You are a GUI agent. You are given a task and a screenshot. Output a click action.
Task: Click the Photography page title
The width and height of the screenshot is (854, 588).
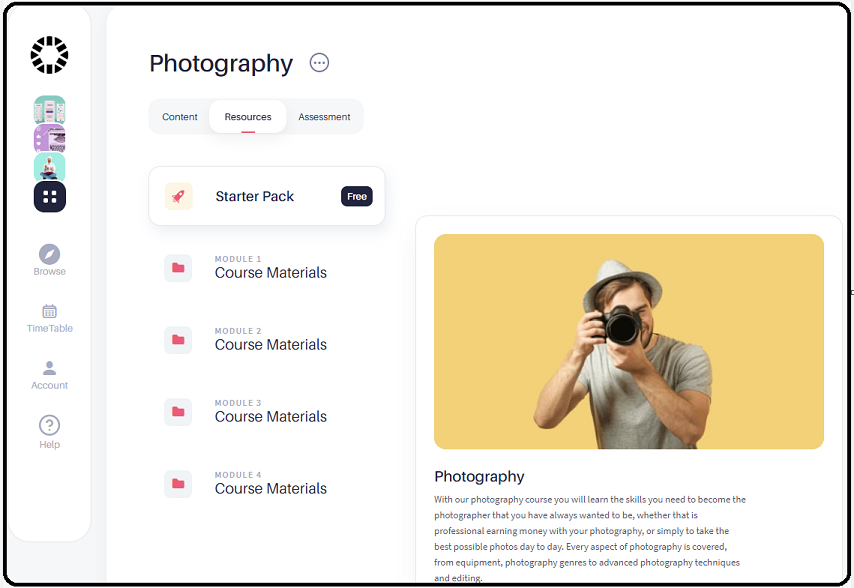221,64
